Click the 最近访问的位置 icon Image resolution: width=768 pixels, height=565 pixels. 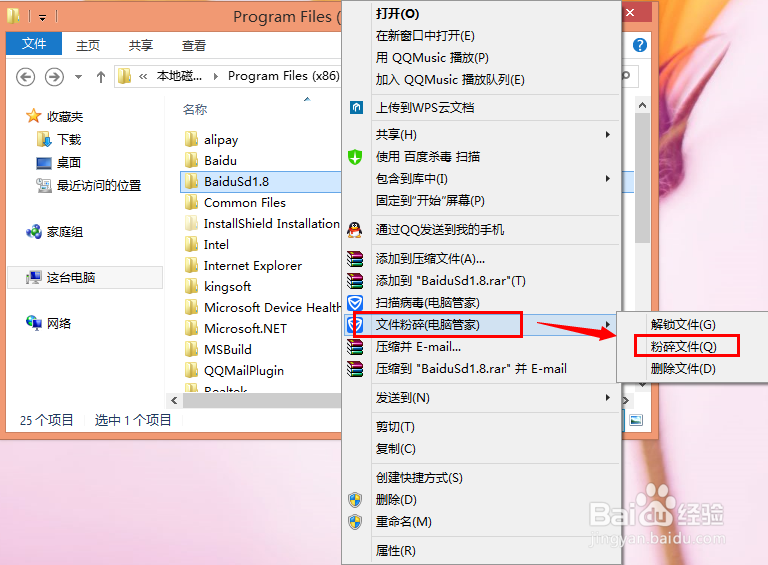click(44, 186)
